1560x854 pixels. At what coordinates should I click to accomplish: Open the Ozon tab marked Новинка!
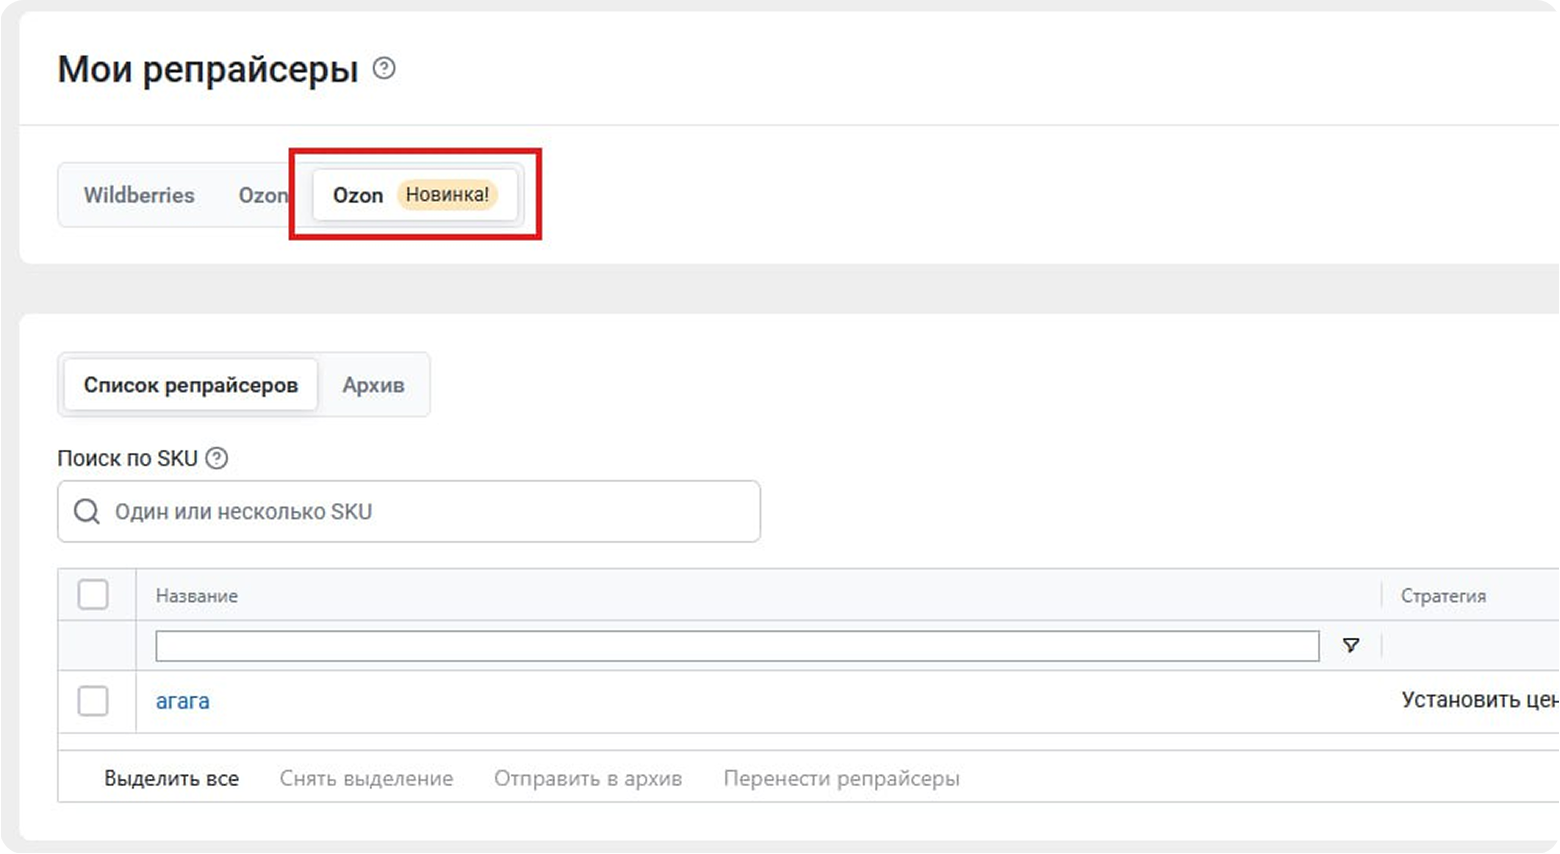point(358,195)
